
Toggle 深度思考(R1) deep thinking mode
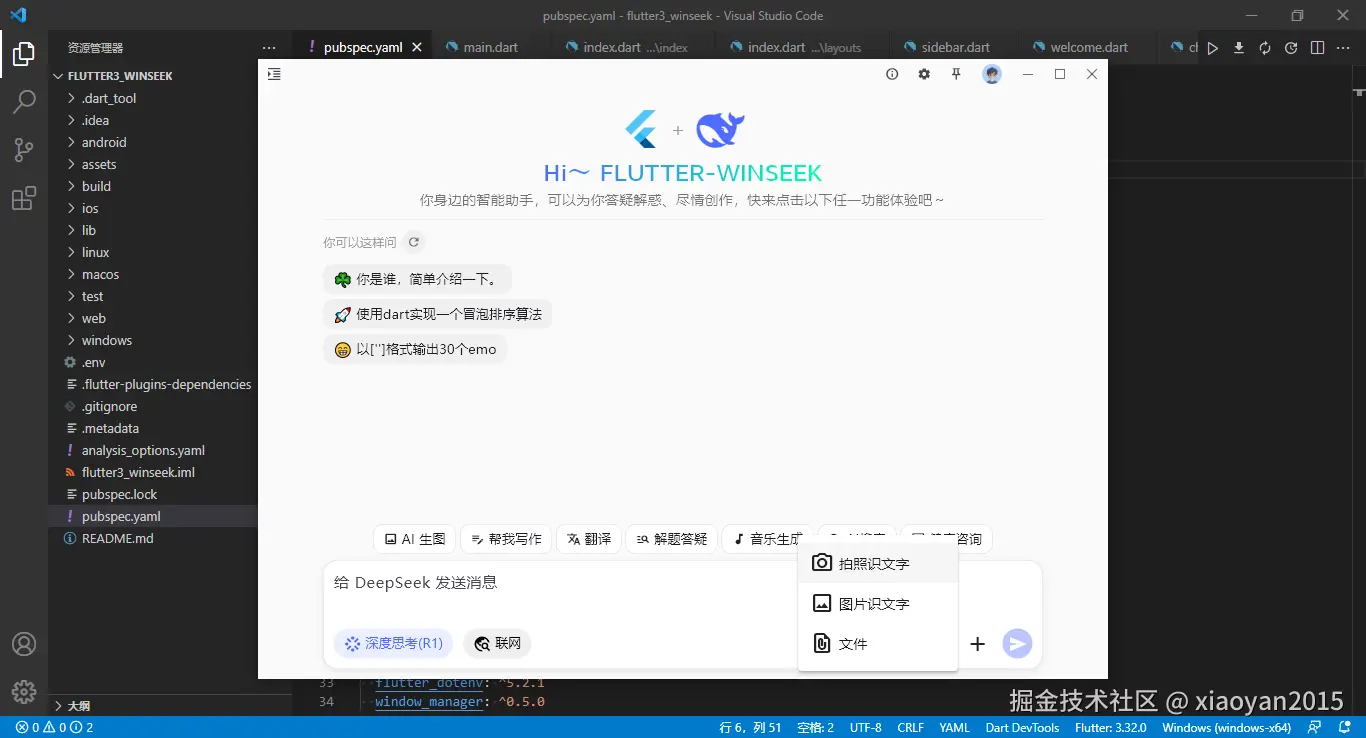tap(393, 644)
